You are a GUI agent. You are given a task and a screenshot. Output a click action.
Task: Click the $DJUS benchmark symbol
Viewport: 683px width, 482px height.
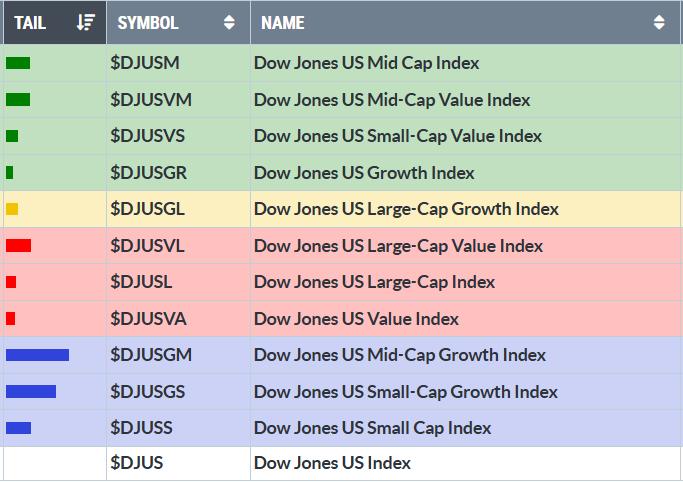(x=137, y=463)
